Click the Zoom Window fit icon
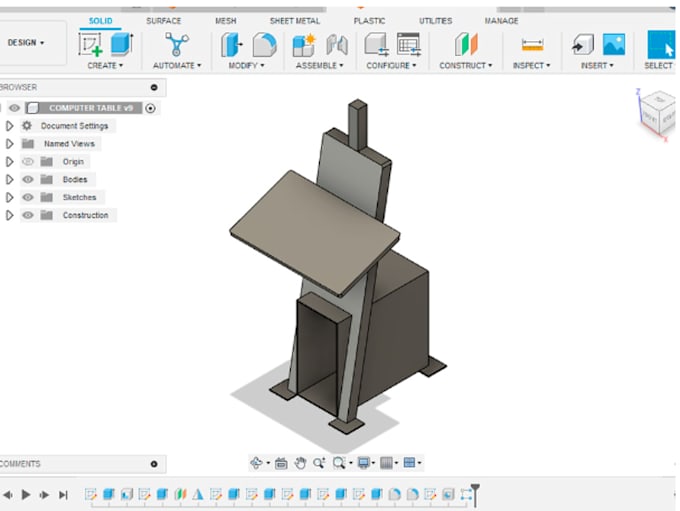The height and width of the screenshot is (511, 680). point(339,463)
